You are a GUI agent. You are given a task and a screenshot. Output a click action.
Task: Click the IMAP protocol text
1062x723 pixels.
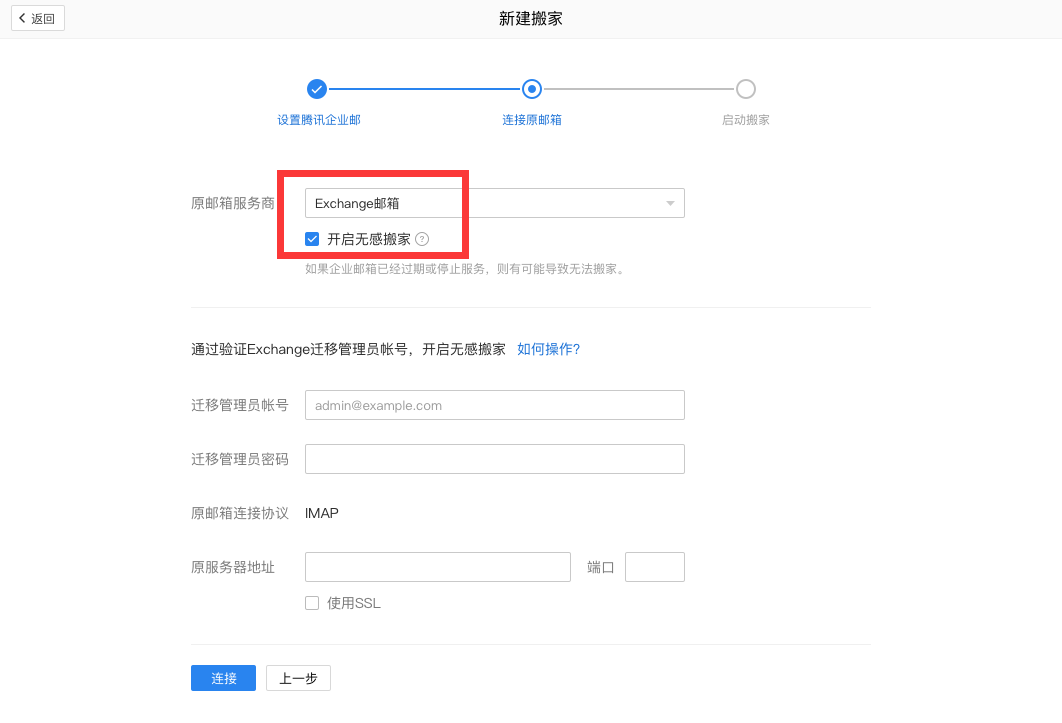(322, 513)
